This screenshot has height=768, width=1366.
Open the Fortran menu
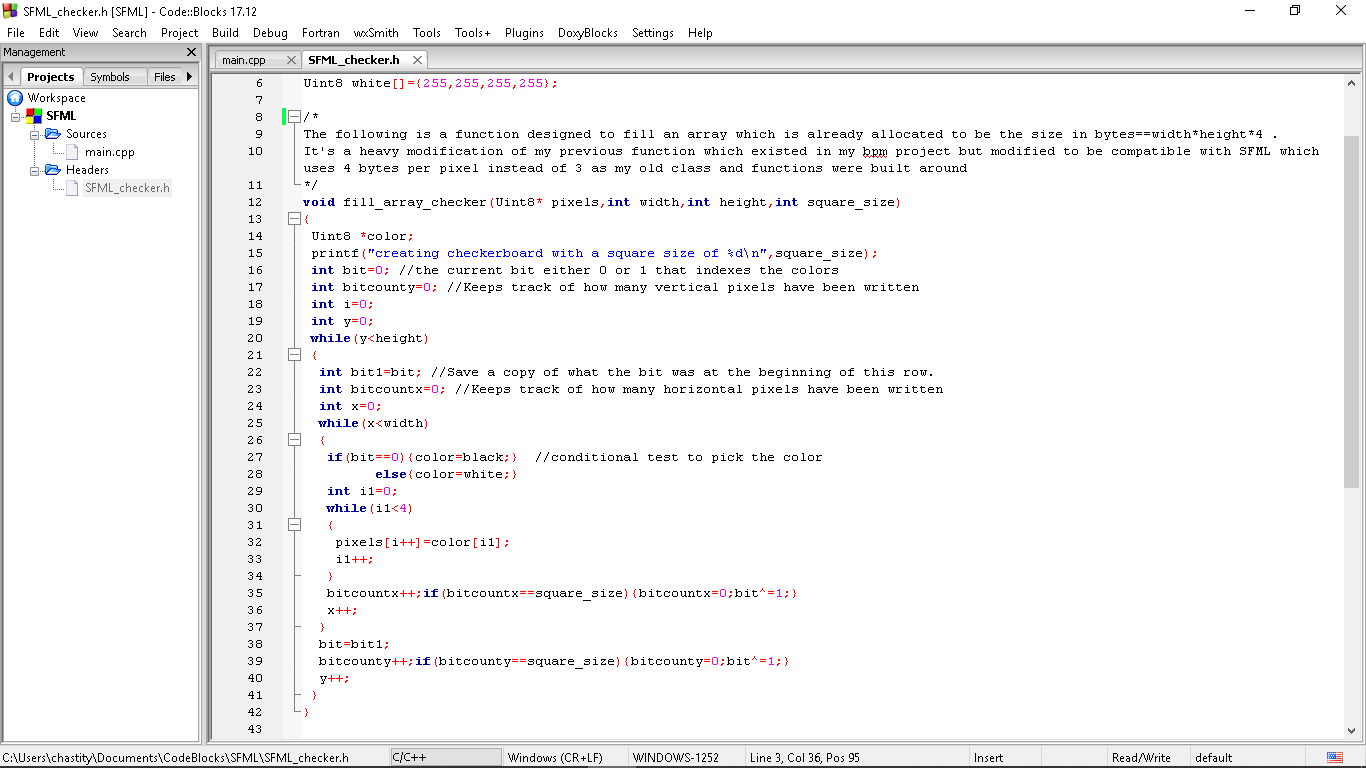321,33
